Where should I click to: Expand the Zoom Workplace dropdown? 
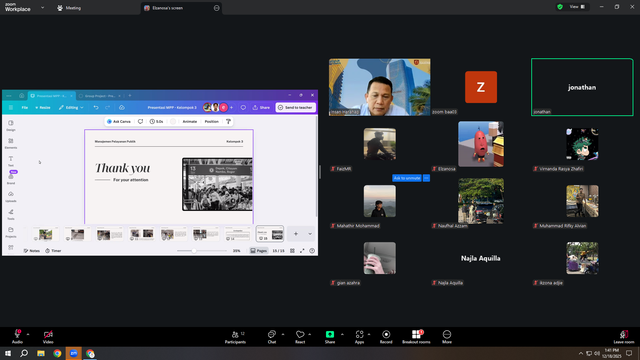click(42, 7)
